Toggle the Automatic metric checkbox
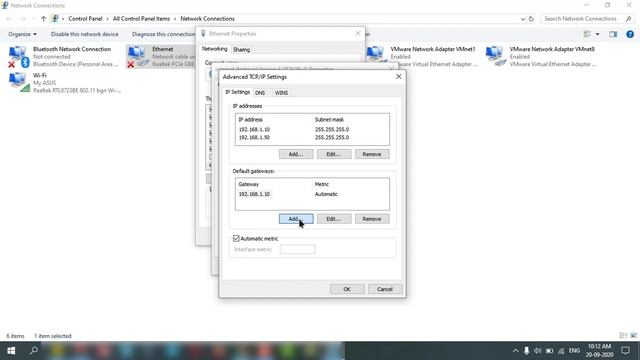 click(236, 238)
